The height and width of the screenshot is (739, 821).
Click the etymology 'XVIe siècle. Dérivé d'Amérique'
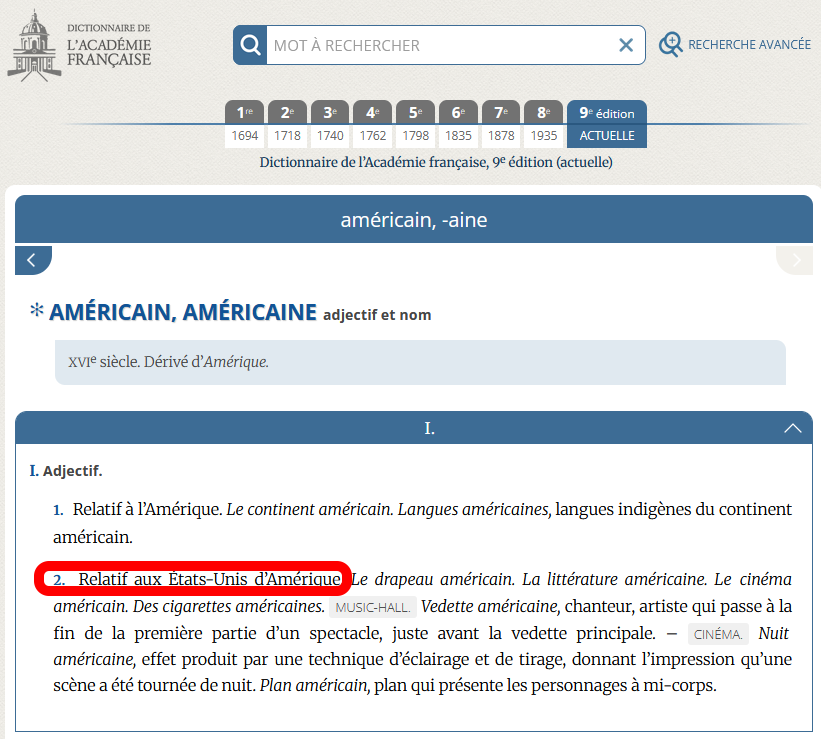[x=168, y=362]
